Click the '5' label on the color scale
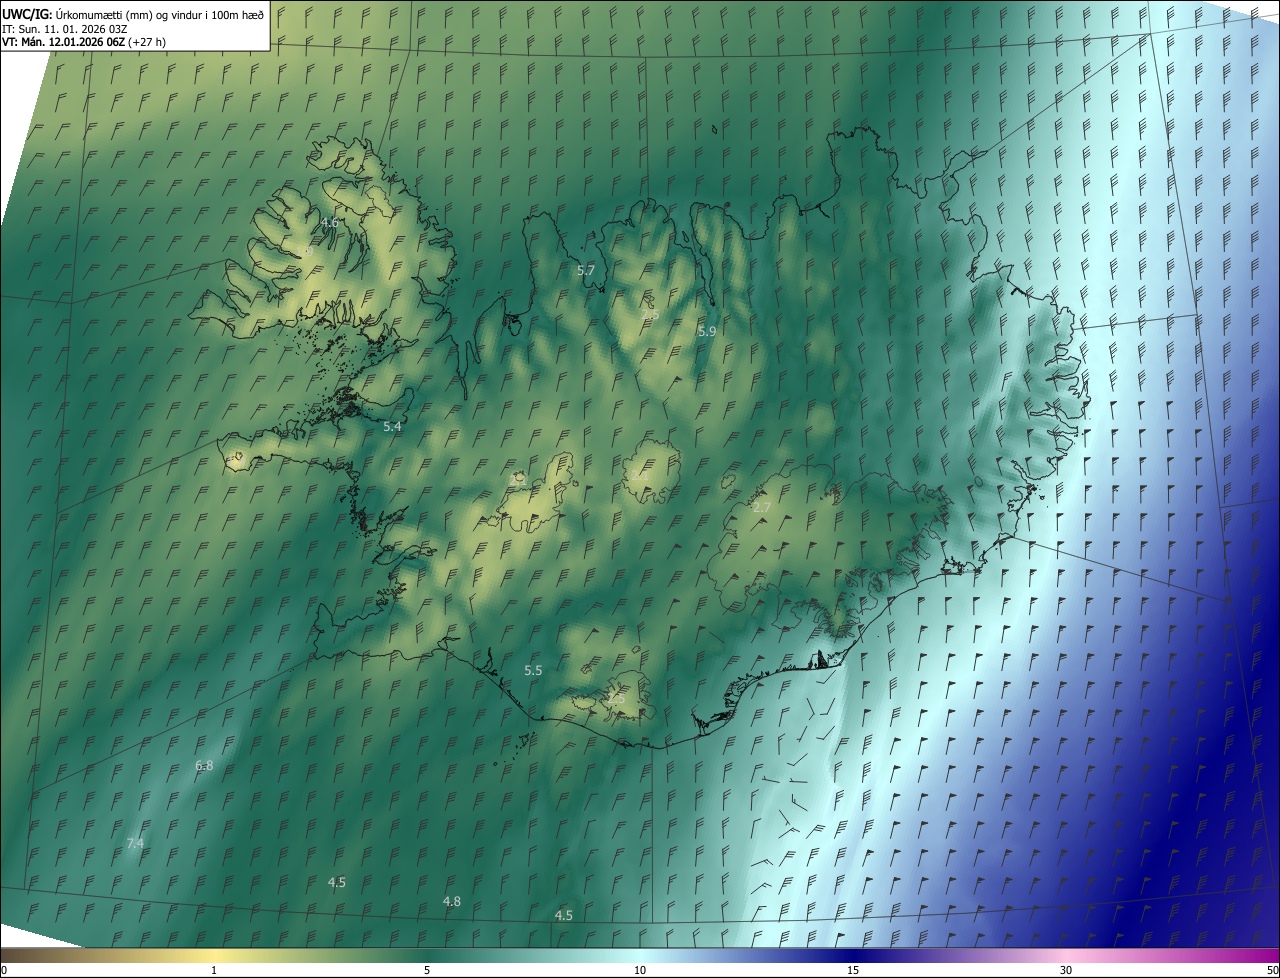1280x978 pixels. pos(427,970)
